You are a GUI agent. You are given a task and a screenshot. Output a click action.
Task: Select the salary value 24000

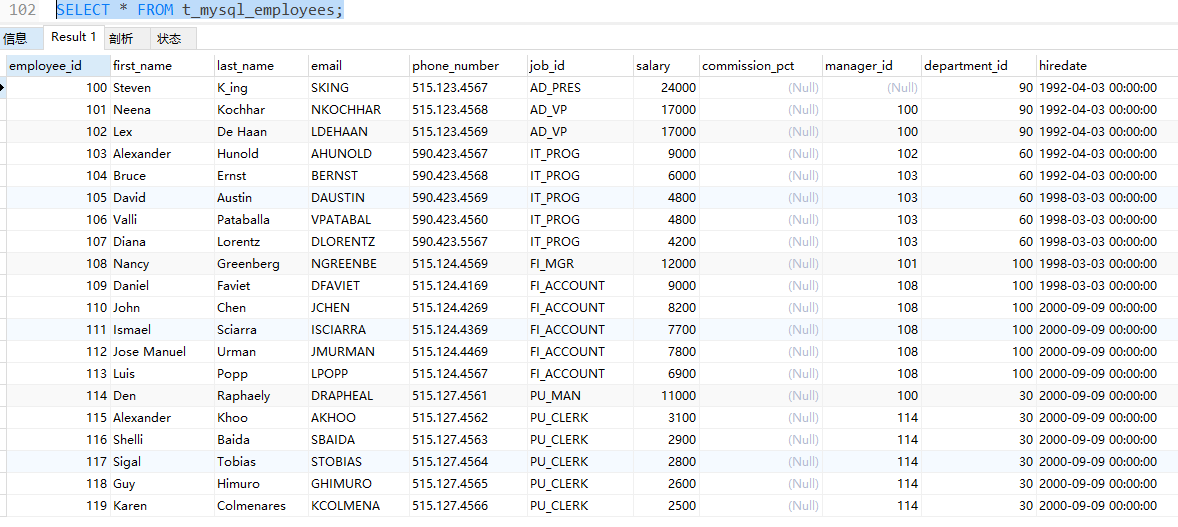pos(666,87)
